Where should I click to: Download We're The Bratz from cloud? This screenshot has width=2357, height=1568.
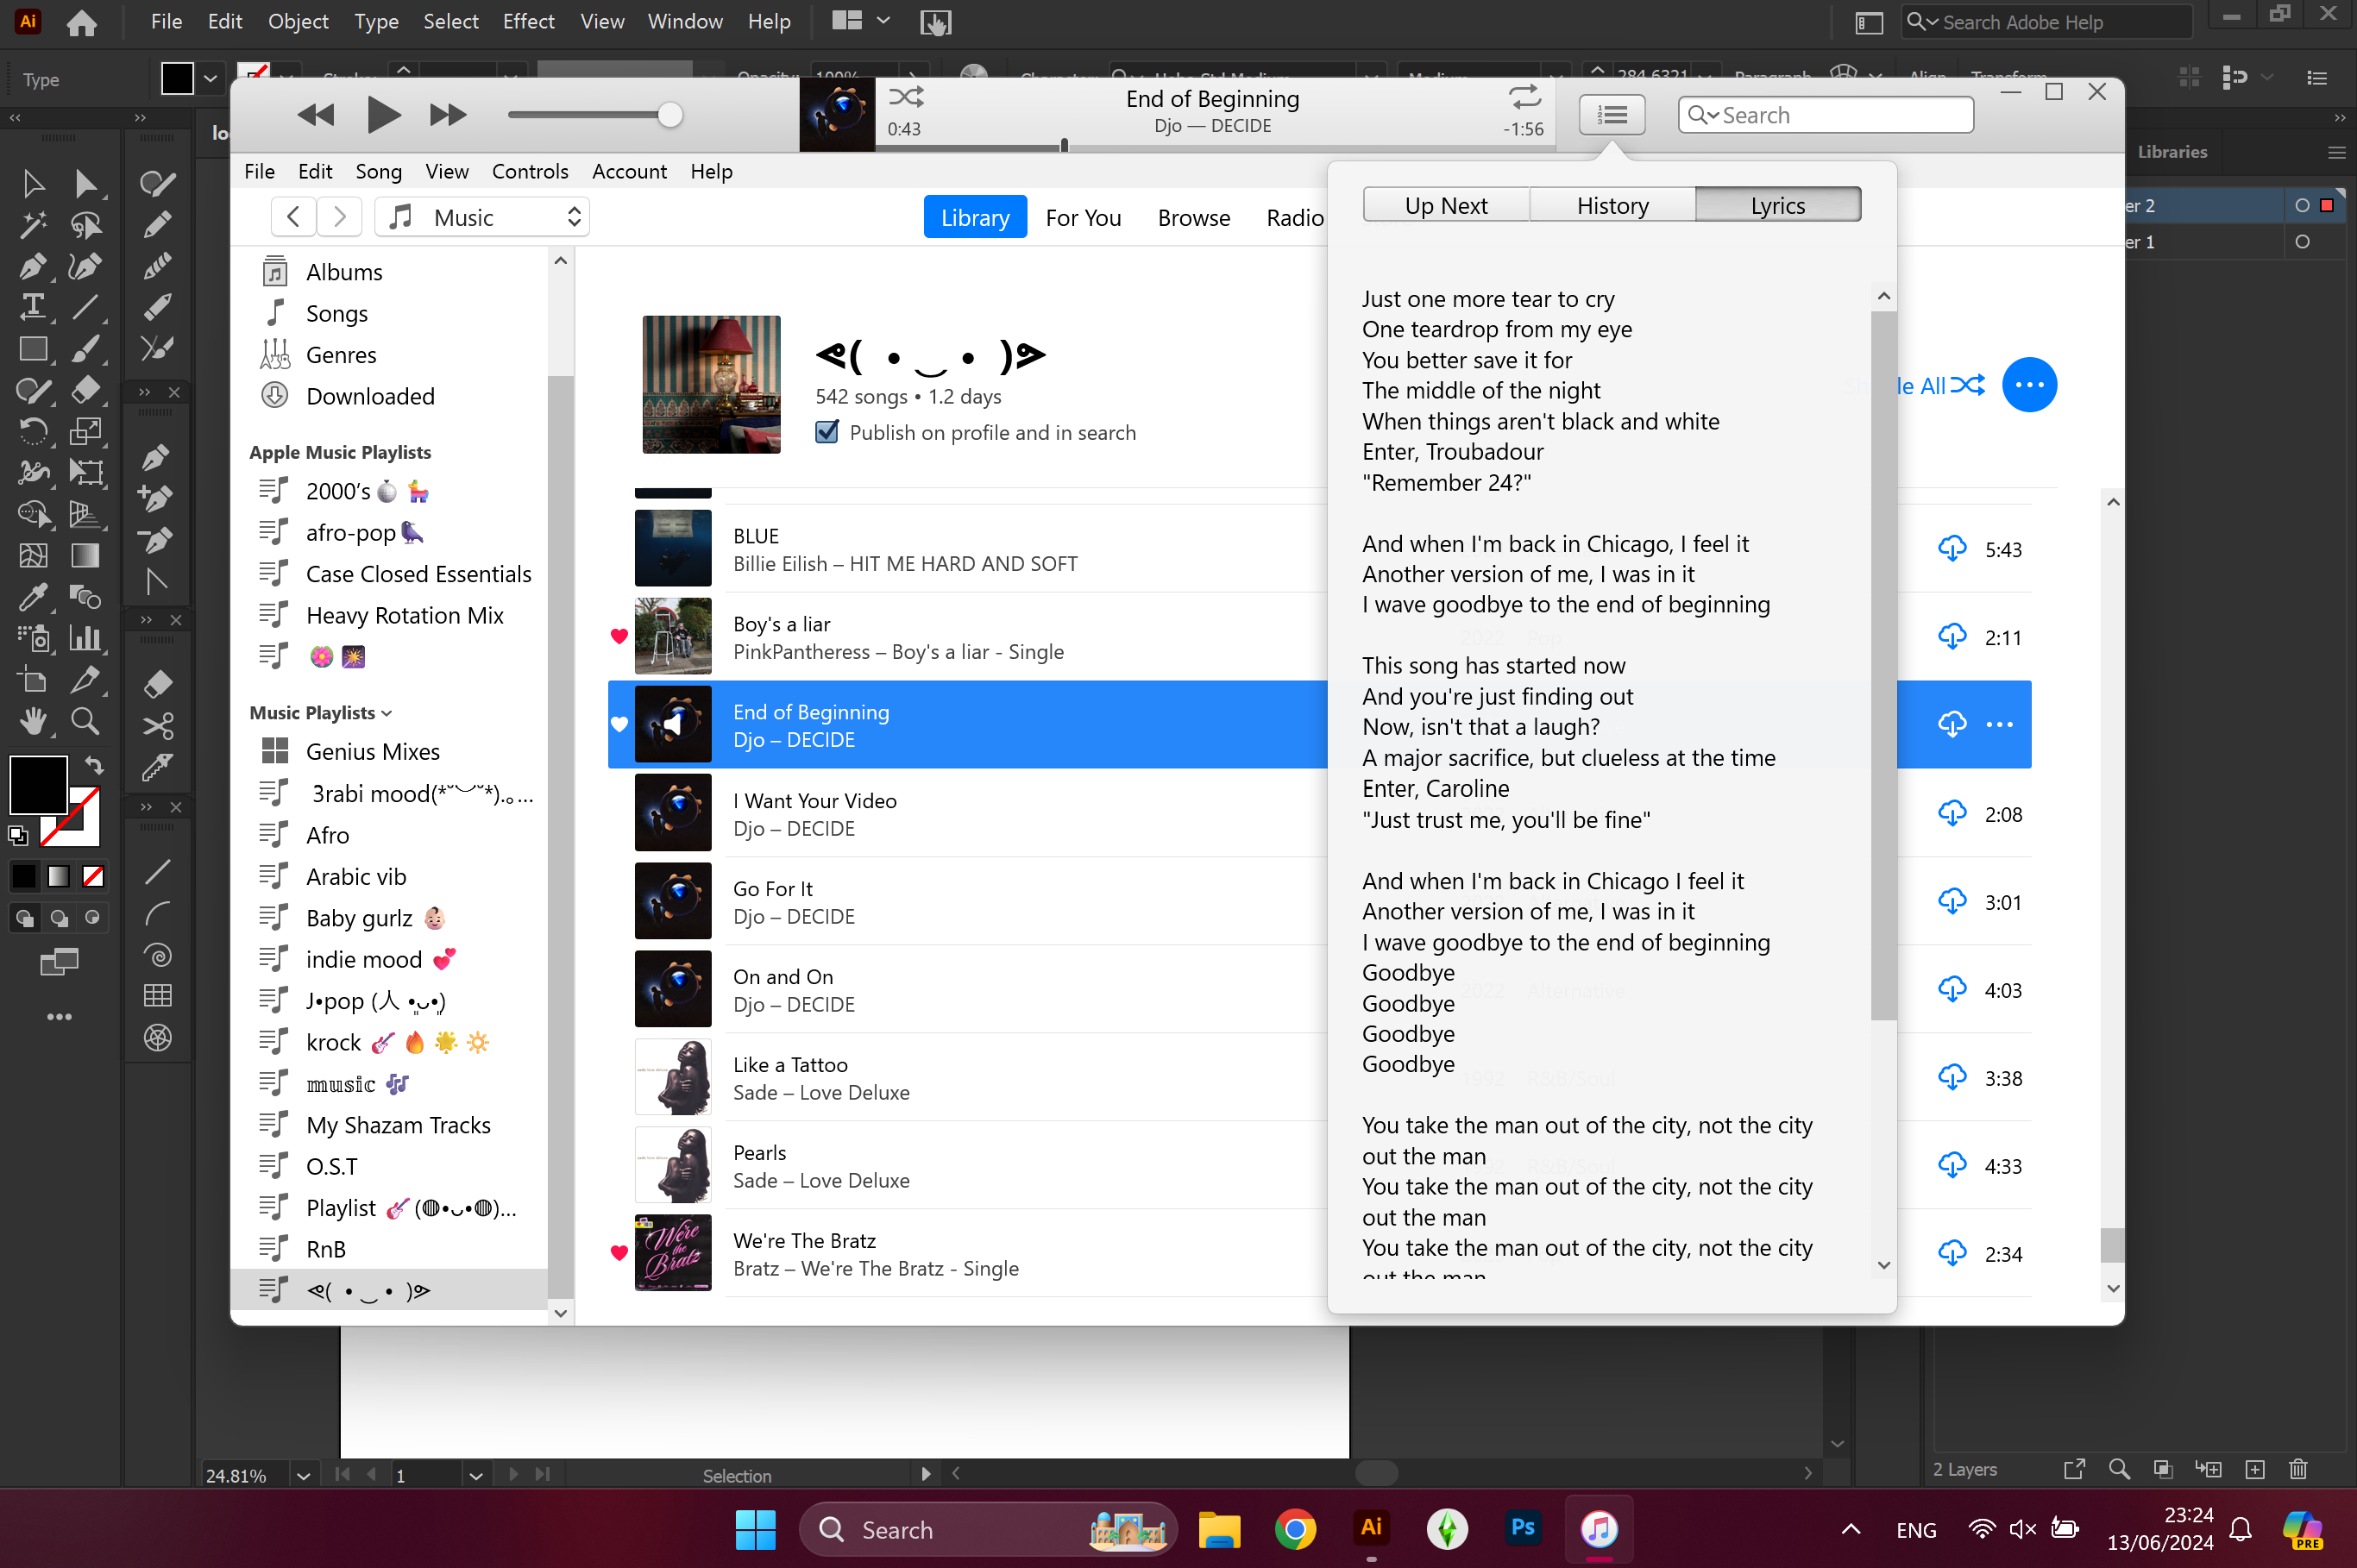1951,1252
